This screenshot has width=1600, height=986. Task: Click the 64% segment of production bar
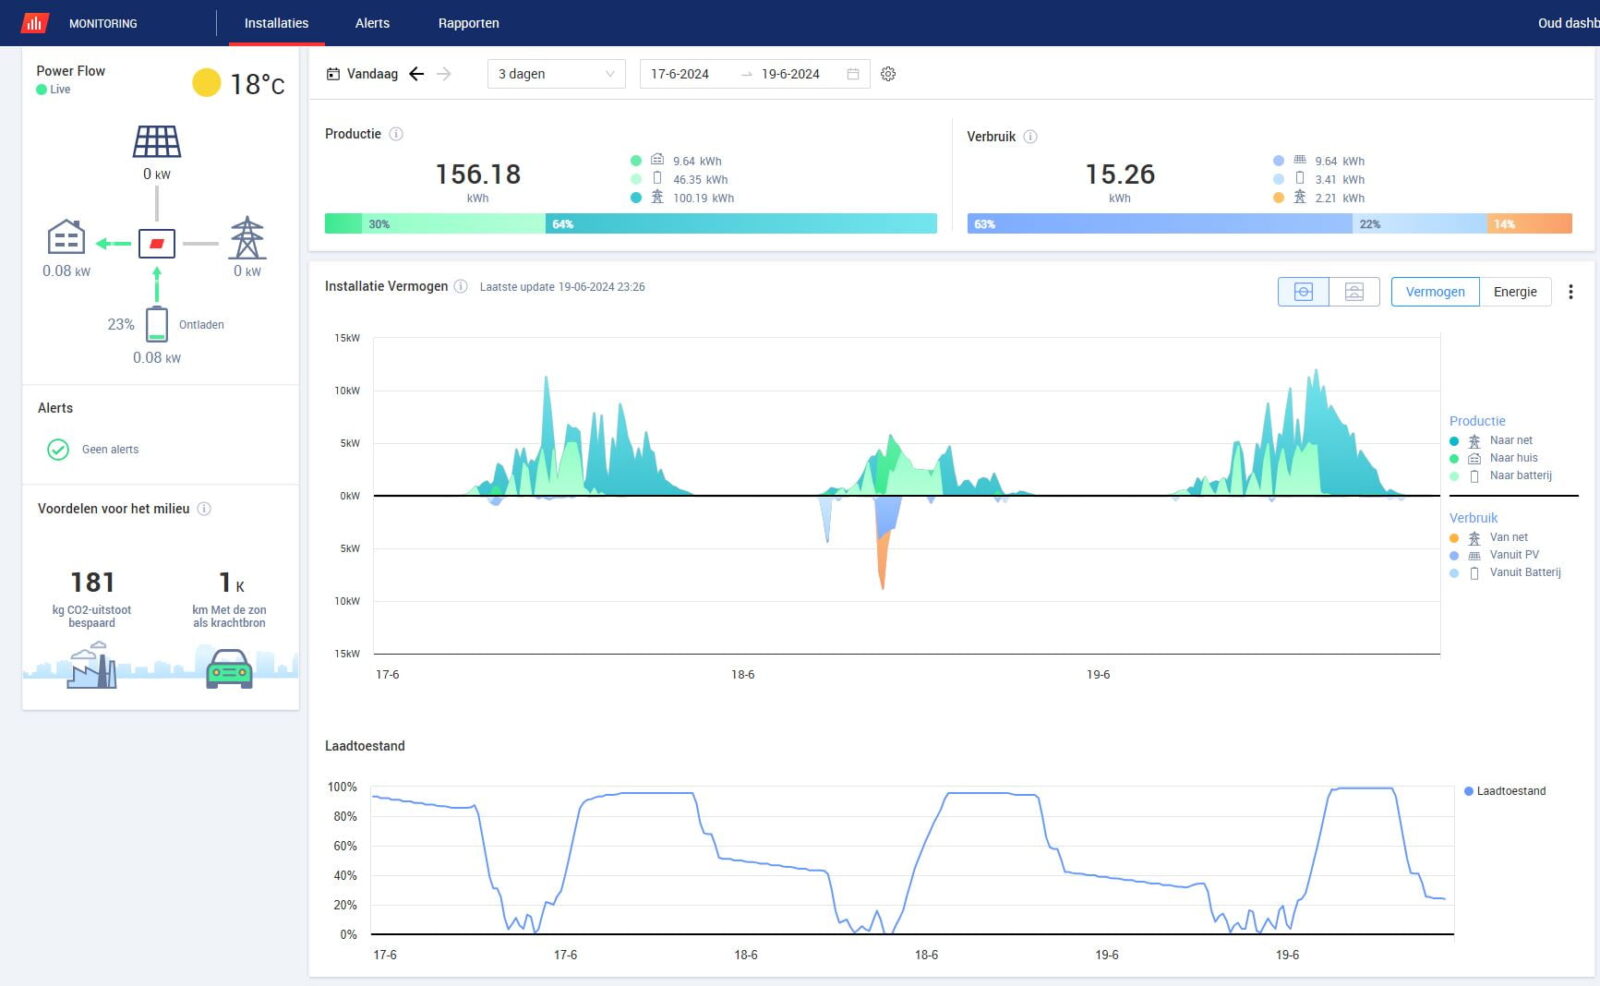(740, 224)
